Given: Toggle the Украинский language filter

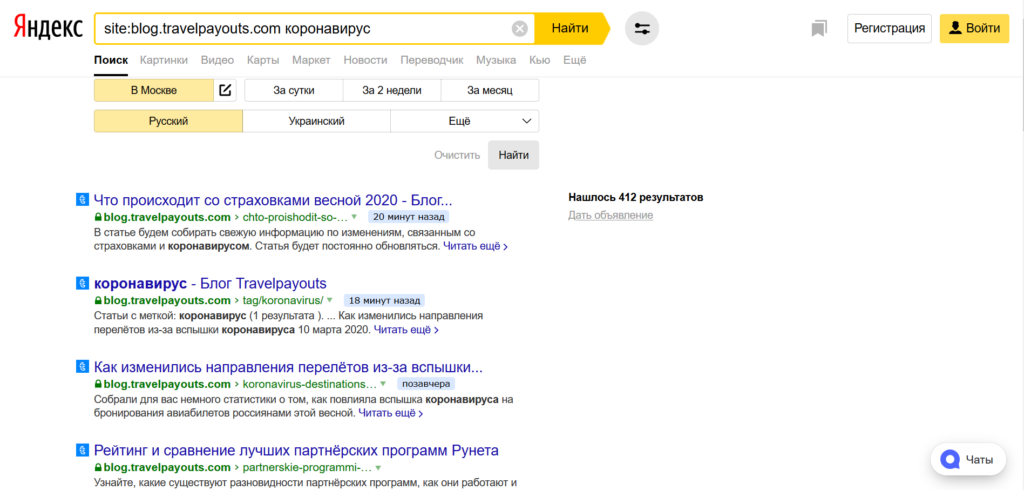Looking at the screenshot, I should tap(316, 121).
